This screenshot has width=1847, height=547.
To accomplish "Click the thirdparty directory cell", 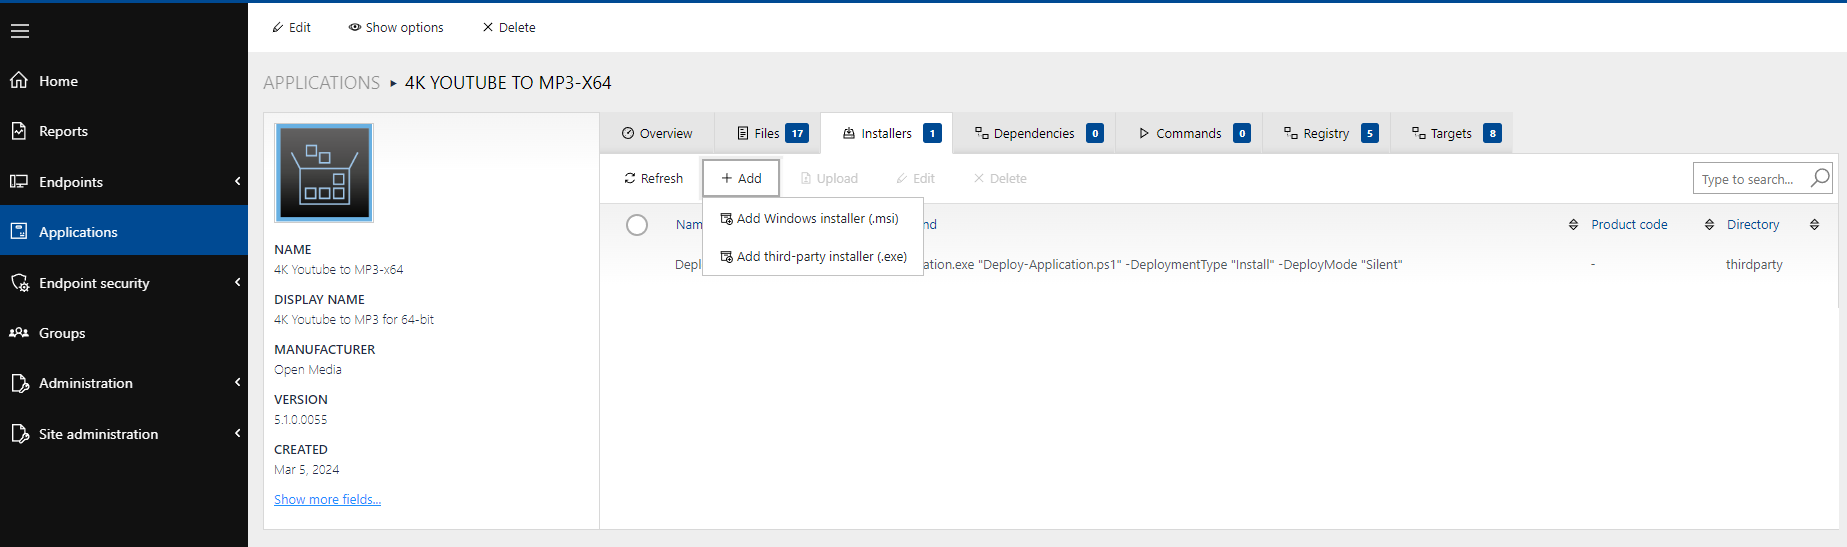I will (1754, 265).
